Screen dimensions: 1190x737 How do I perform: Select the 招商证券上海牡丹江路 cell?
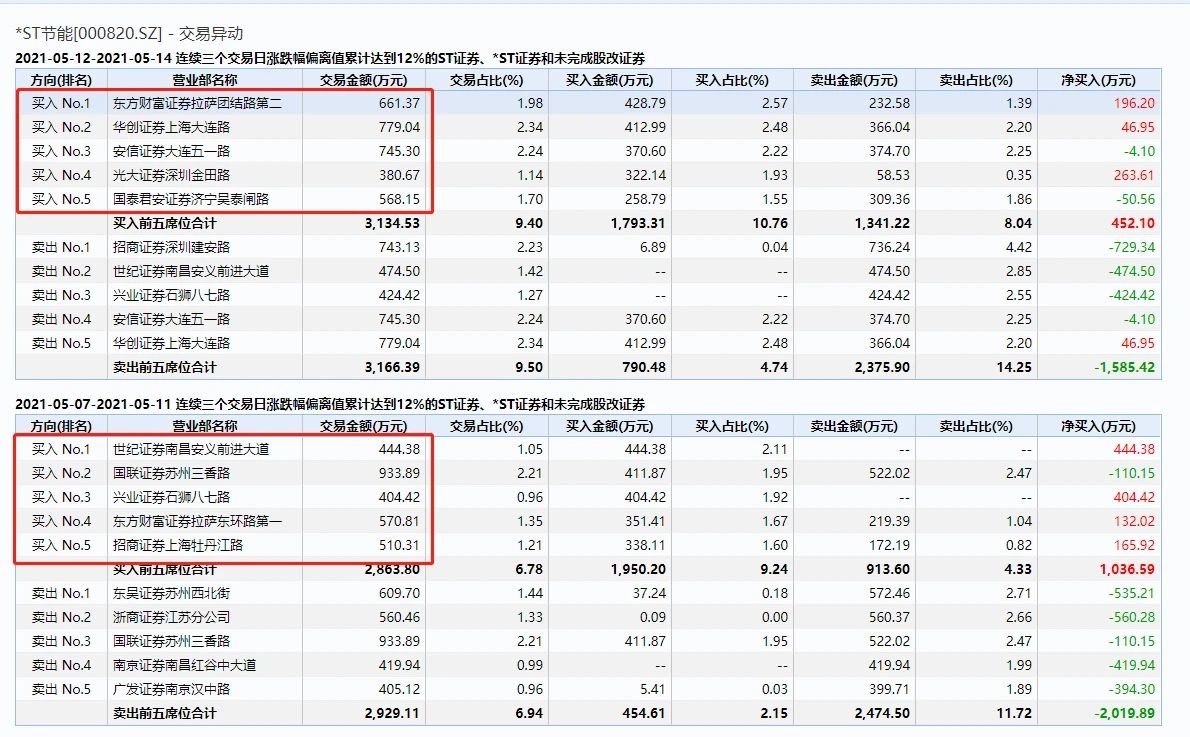click(178, 545)
